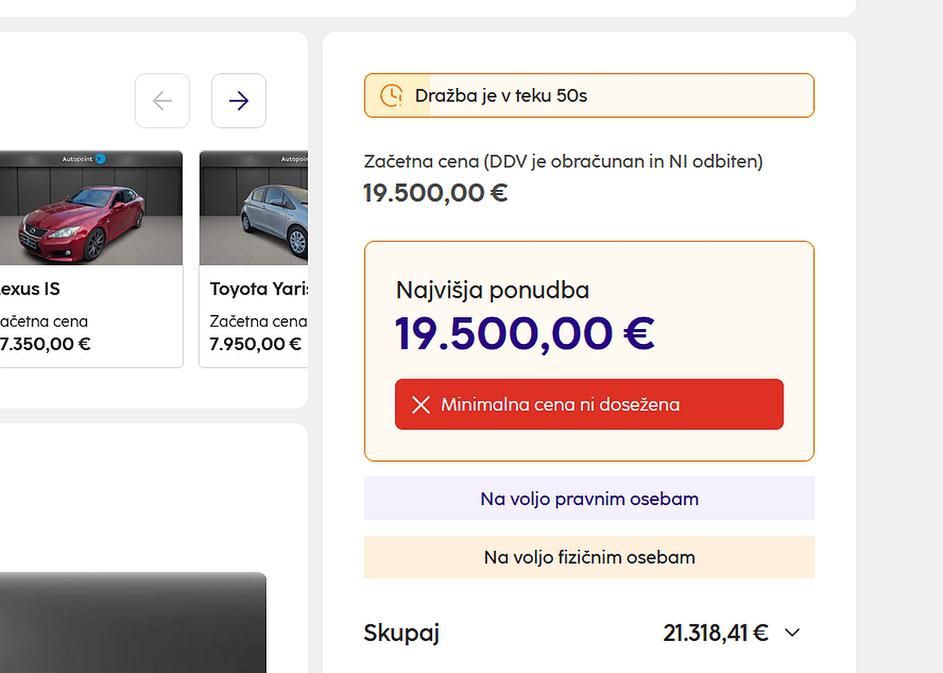The width and height of the screenshot is (943, 673).
Task: Click the clock icon in the auction banner
Action: [391, 96]
